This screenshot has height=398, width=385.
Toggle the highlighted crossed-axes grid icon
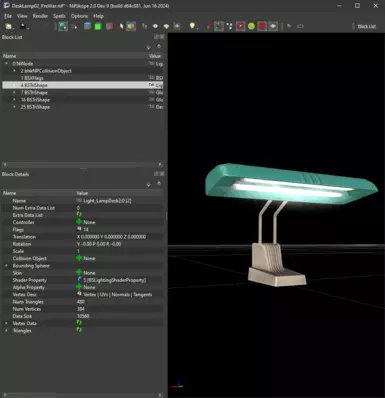click(219, 26)
